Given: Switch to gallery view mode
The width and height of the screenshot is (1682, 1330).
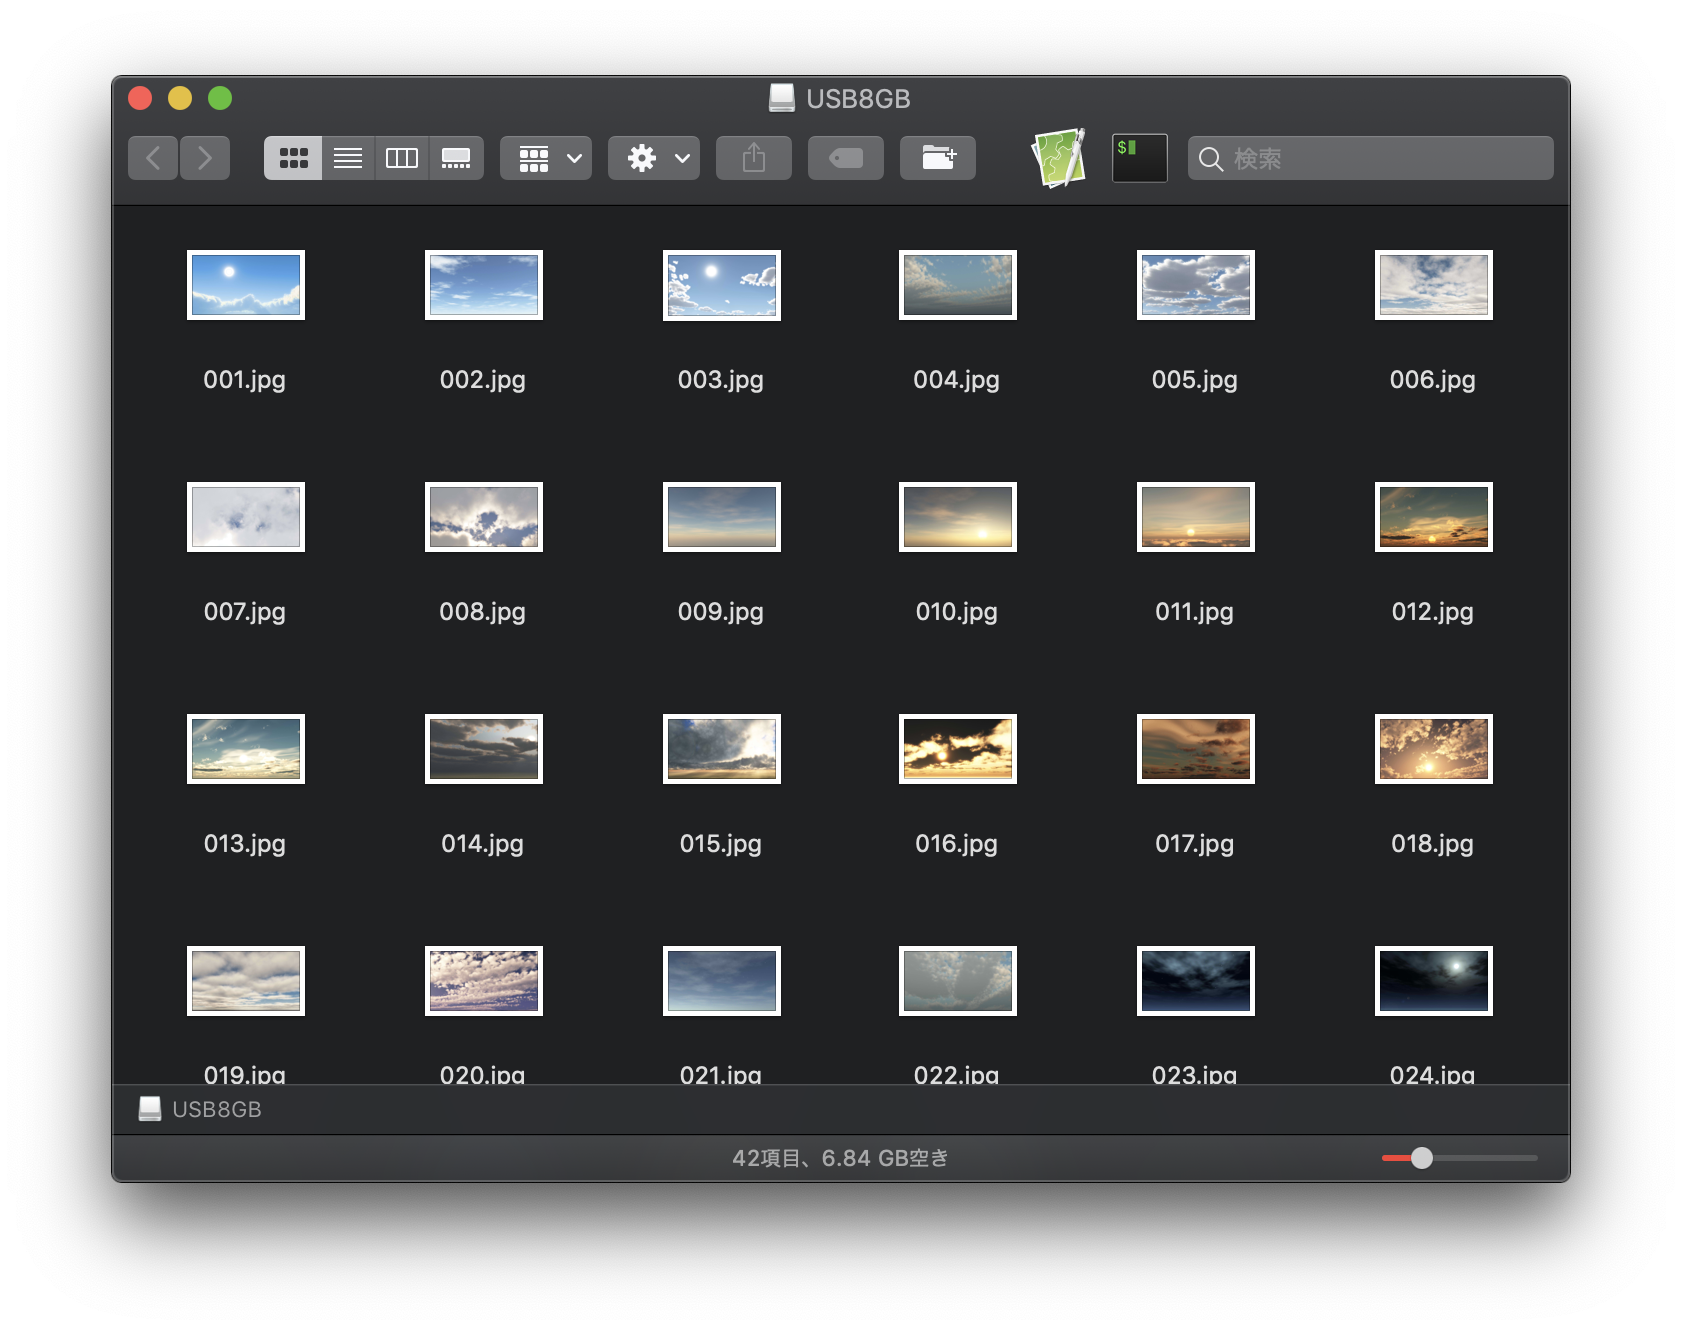Looking at the screenshot, I should (x=456, y=158).
